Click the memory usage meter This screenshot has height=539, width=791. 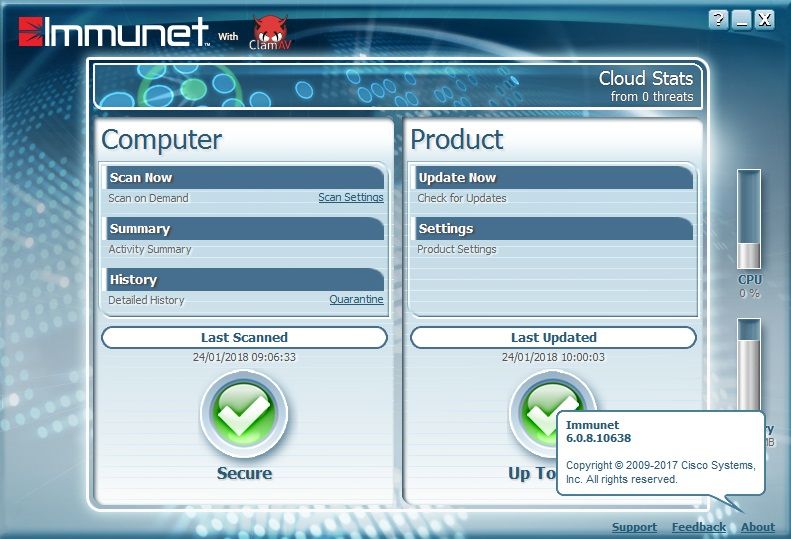click(x=749, y=363)
